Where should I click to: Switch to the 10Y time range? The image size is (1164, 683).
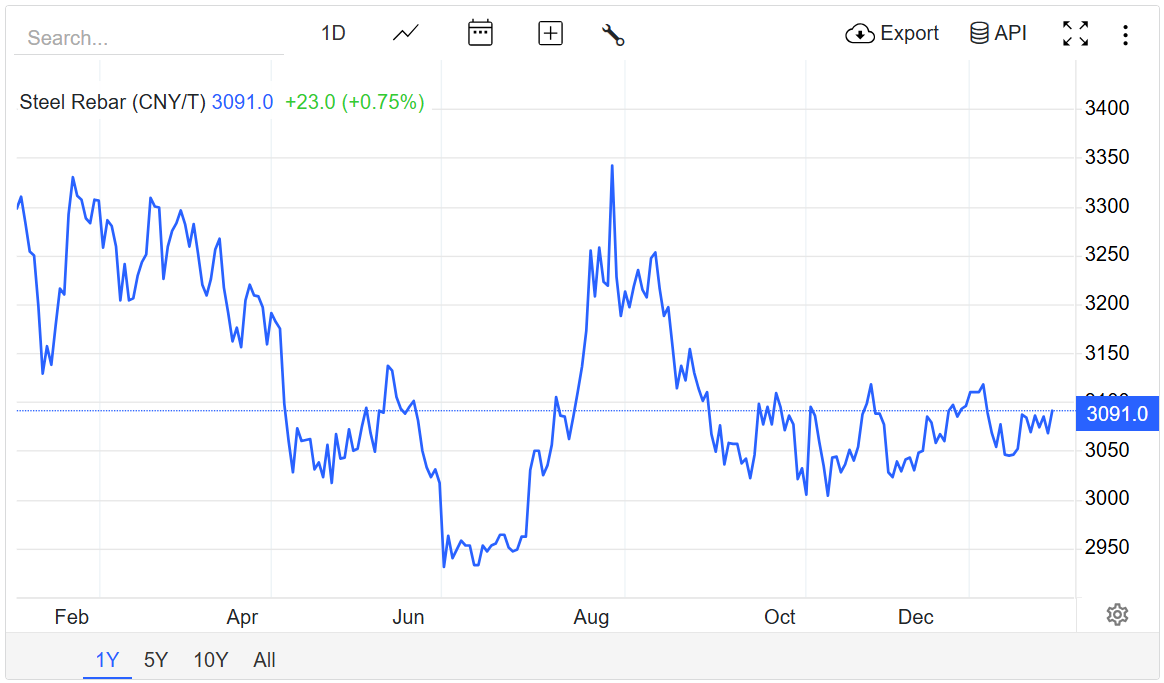(211, 660)
